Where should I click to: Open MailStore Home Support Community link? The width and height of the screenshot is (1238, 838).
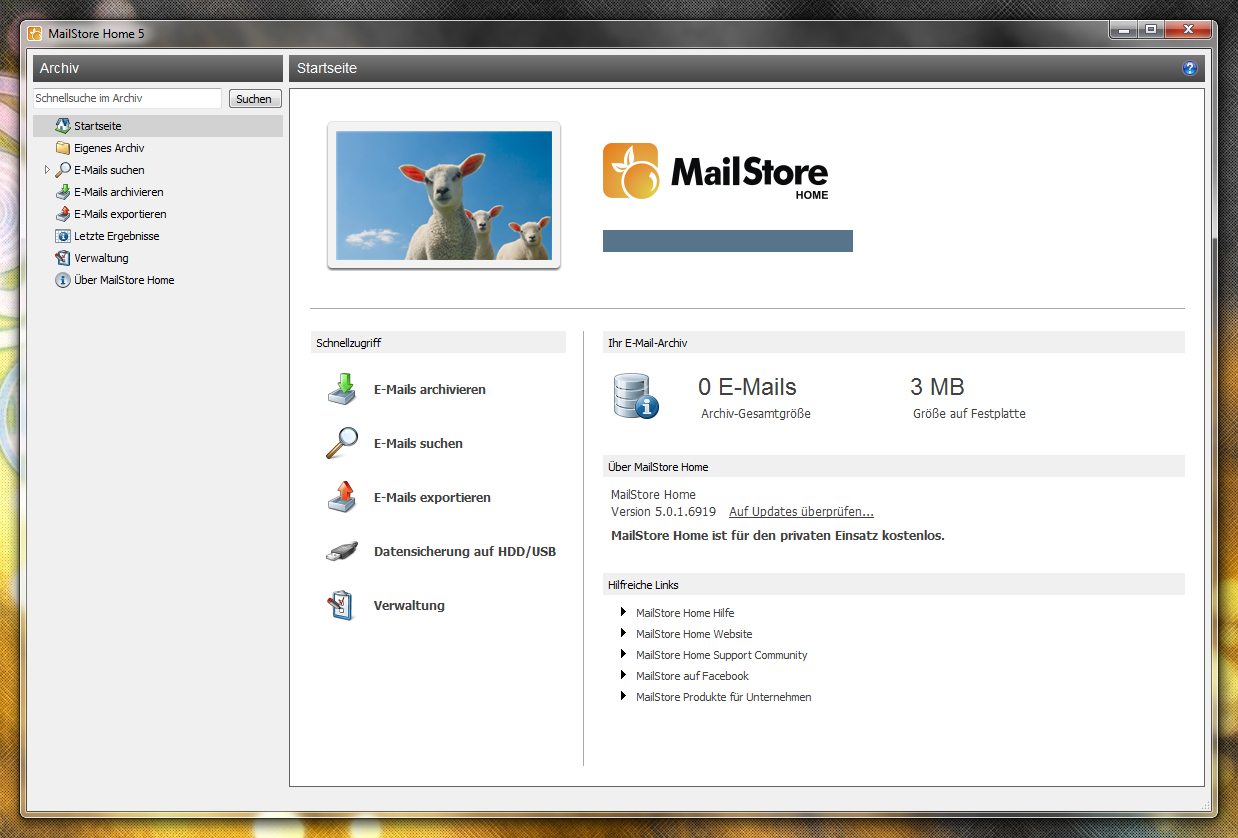tap(721, 655)
